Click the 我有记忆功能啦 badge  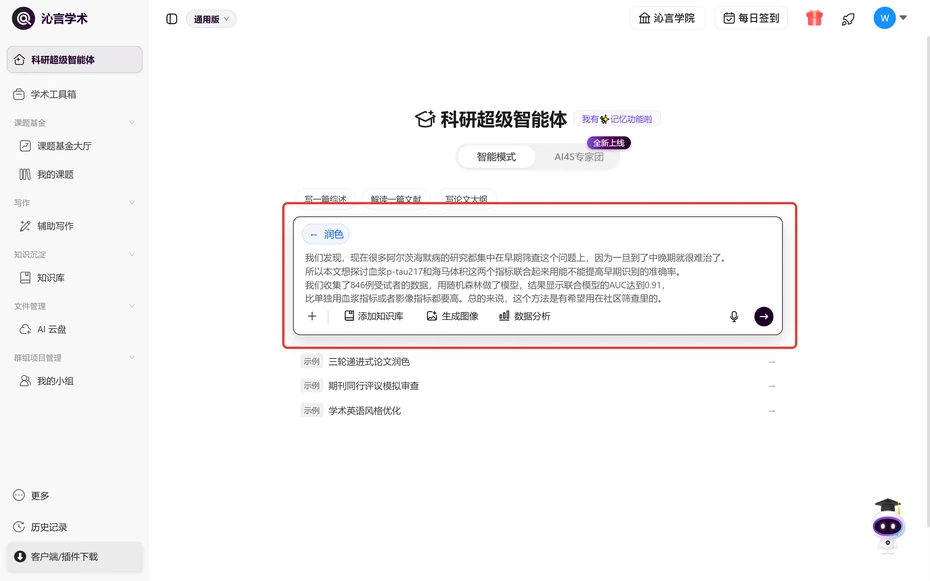(617, 119)
